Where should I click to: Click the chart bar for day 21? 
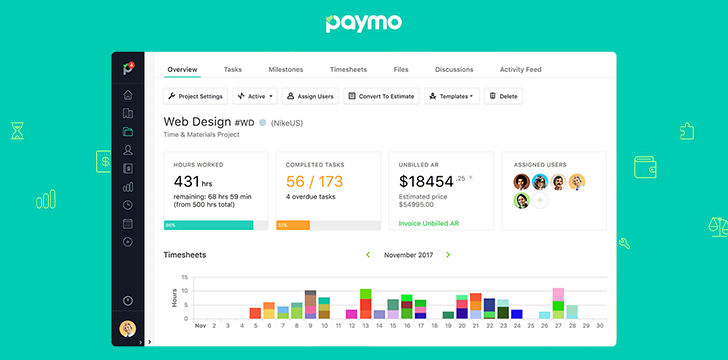point(476,306)
